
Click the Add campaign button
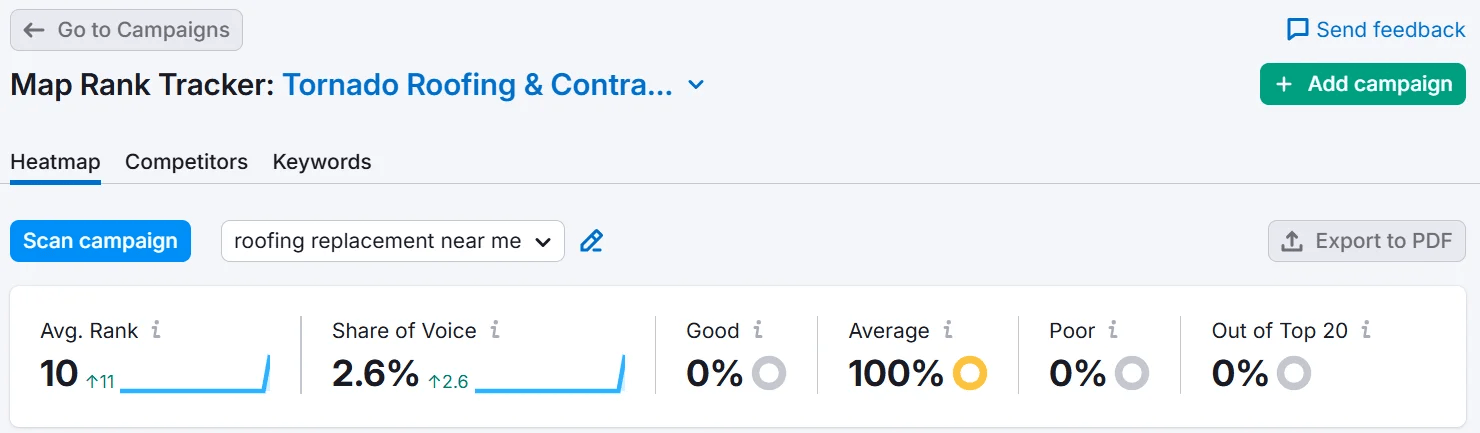pyautogui.click(x=1362, y=84)
